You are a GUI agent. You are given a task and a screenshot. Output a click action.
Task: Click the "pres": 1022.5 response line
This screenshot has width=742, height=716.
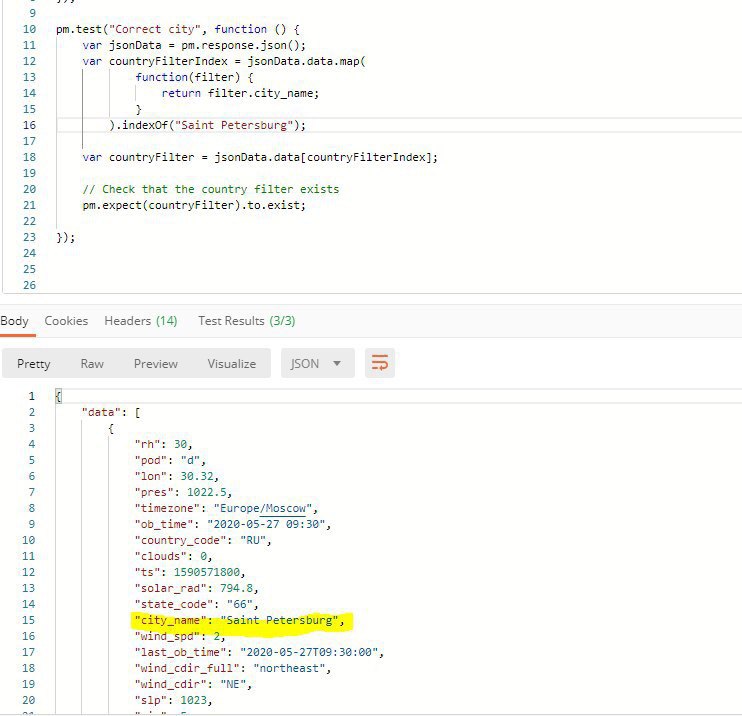[183, 493]
